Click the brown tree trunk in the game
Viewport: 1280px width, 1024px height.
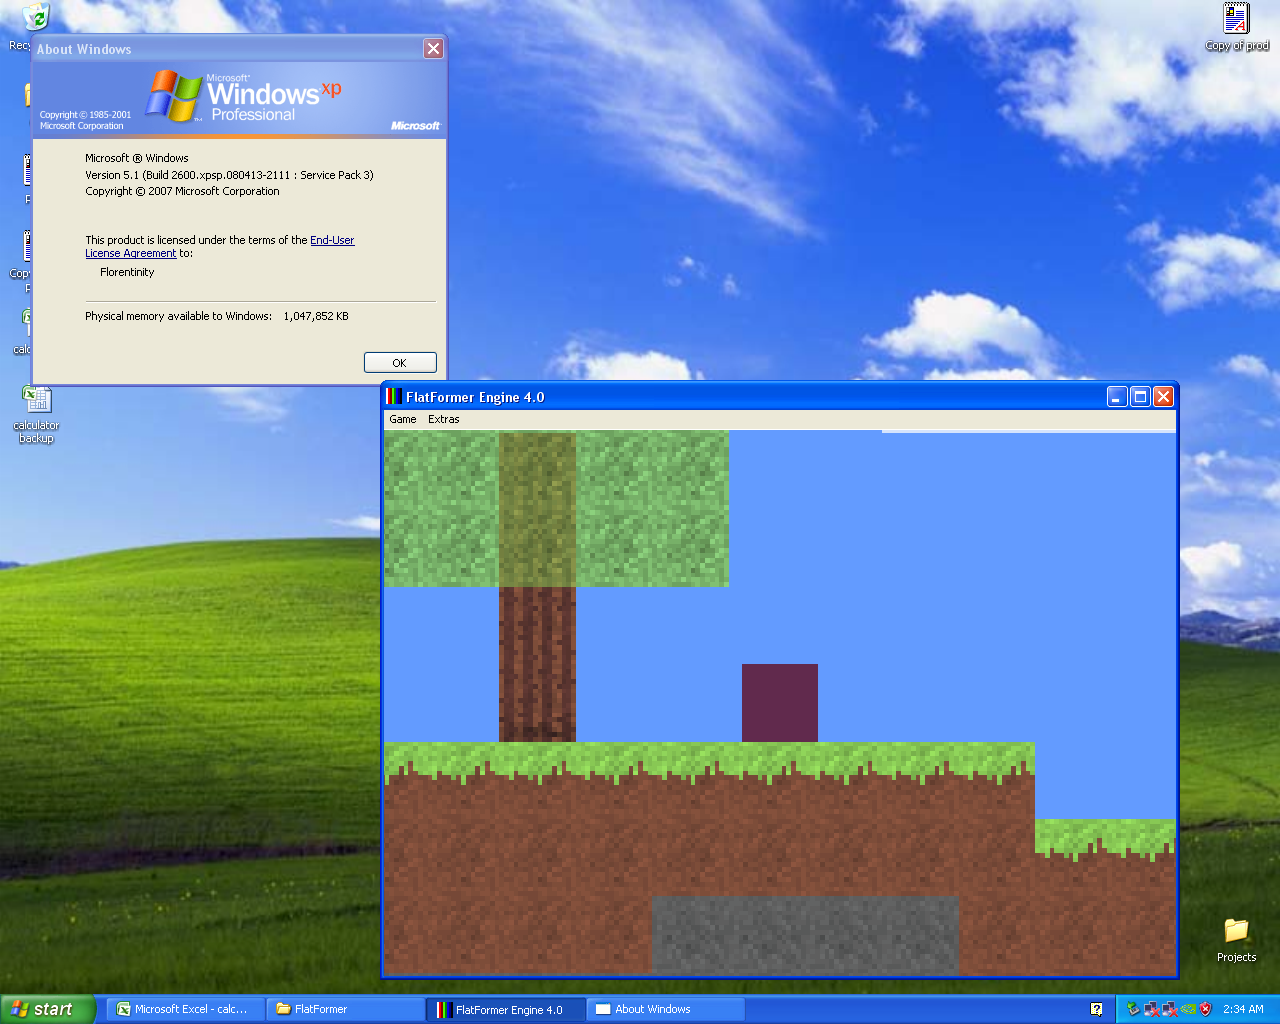[537, 664]
